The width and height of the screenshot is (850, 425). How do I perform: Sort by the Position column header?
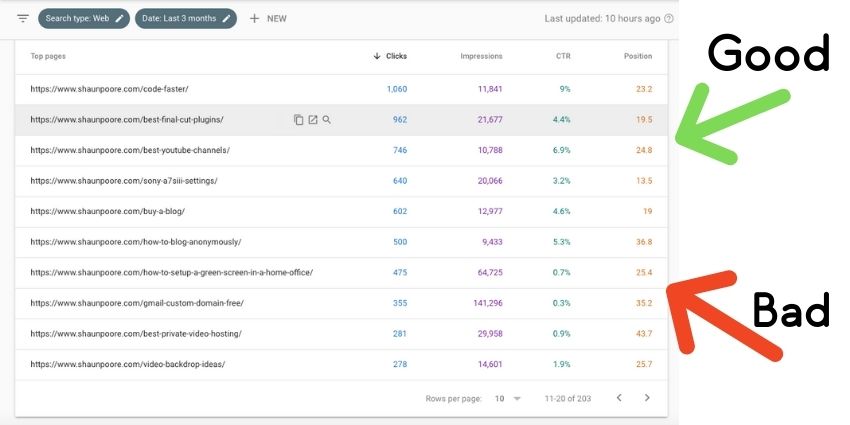[638, 56]
